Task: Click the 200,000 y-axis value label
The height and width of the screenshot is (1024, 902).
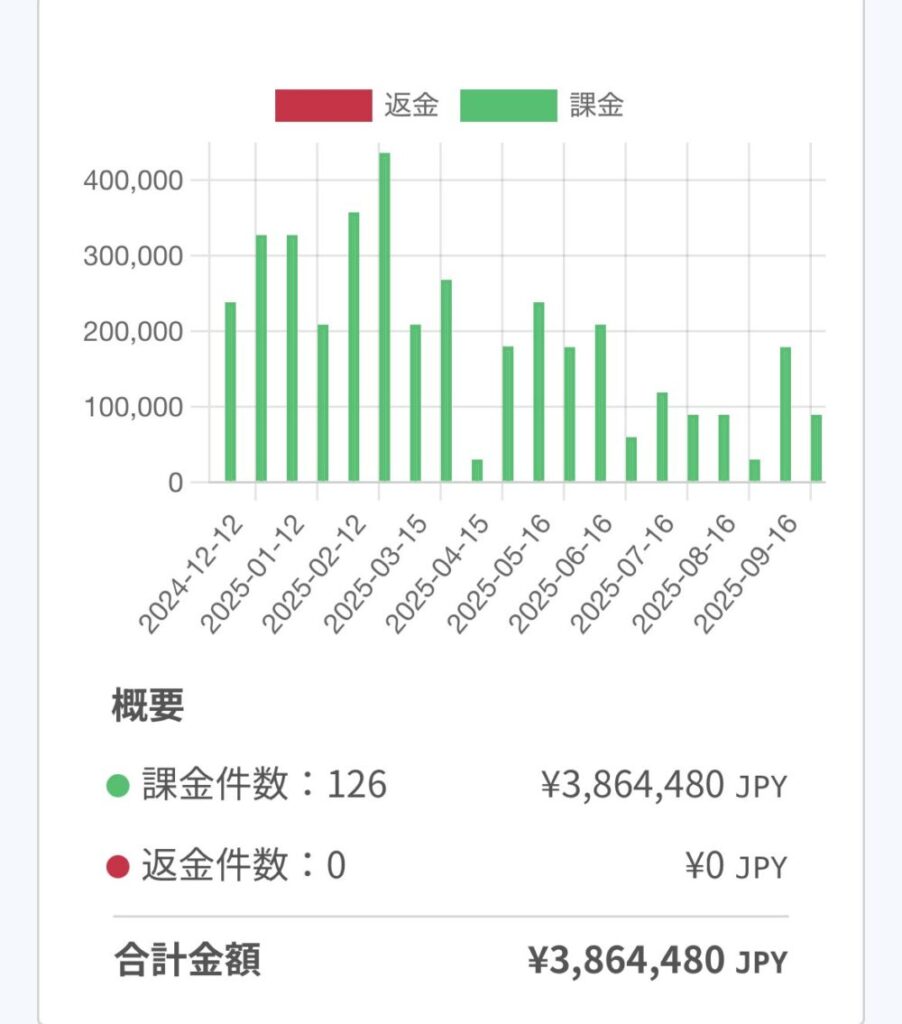Action: [x=133, y=332]
